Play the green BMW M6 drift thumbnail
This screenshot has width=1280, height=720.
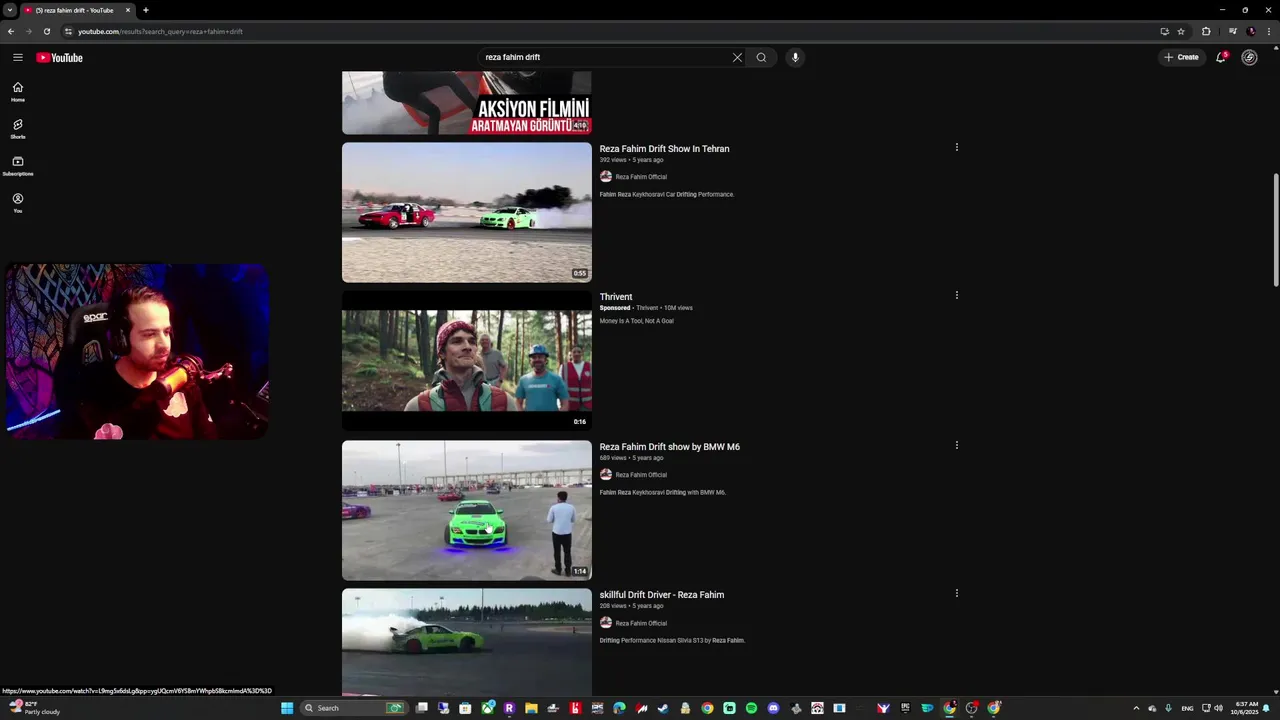tap(467, 510)
